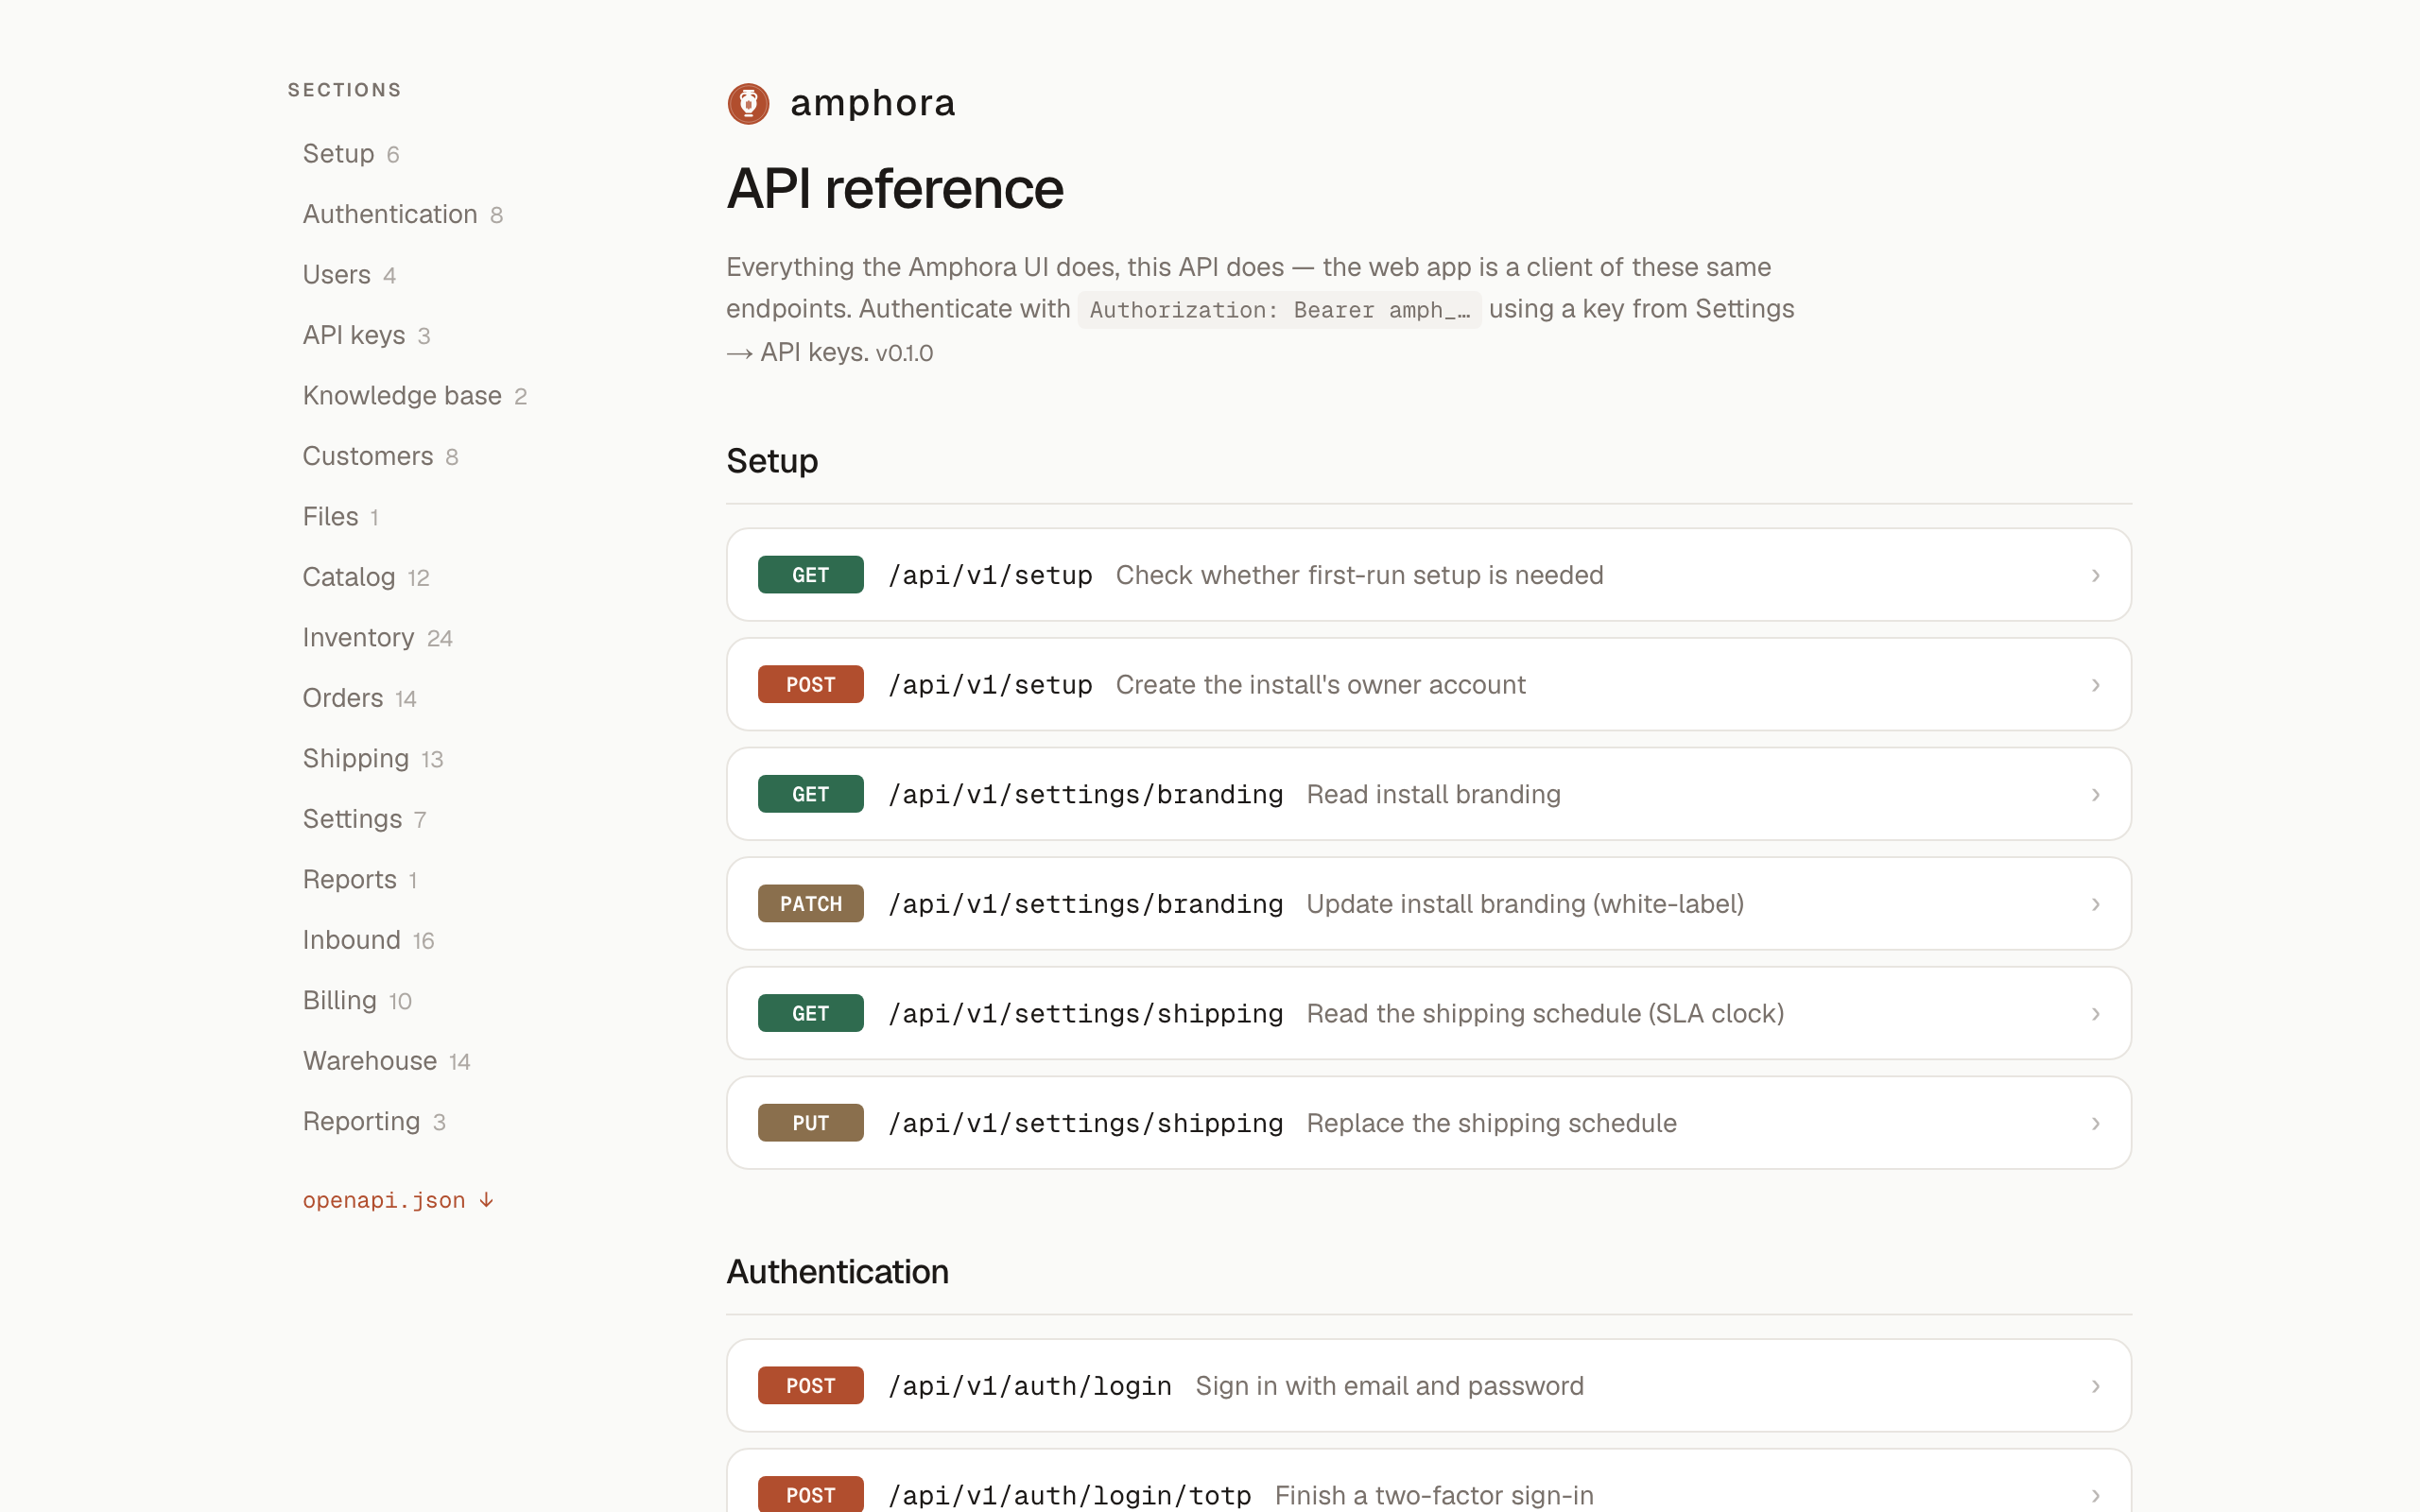Click the Authentication section heading

click(837, 1272)
